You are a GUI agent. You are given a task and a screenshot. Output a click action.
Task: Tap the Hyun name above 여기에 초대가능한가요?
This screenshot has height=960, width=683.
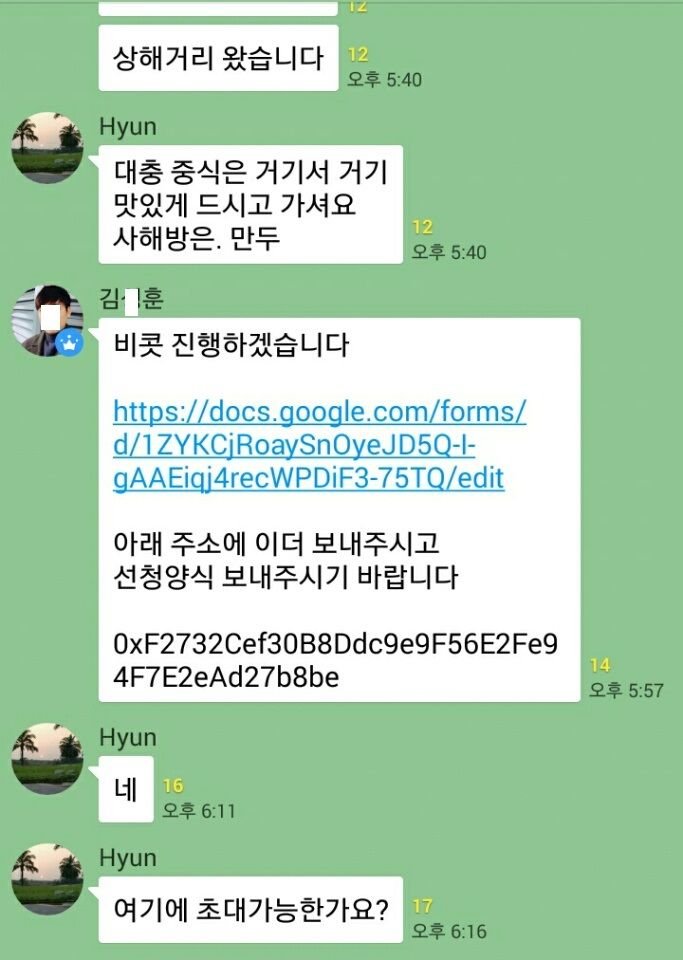pyautogui.click(x=128, y=858)
